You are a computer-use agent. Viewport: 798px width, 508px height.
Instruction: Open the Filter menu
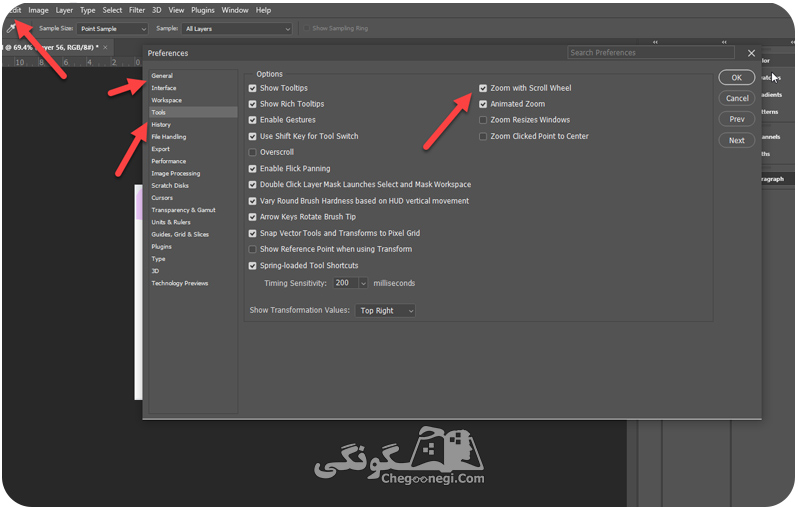pos(137,10)
